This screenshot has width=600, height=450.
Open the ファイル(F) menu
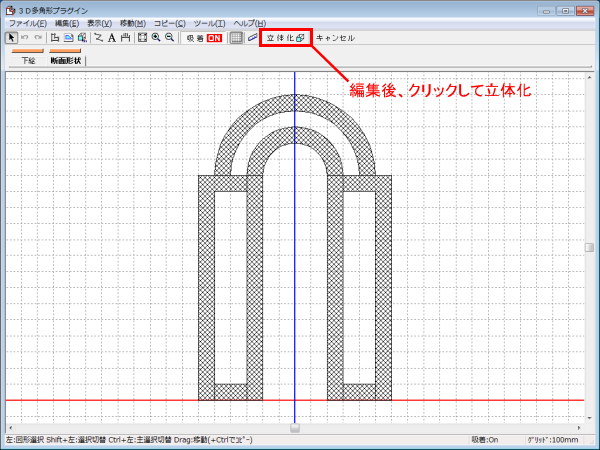coord(27,23)
